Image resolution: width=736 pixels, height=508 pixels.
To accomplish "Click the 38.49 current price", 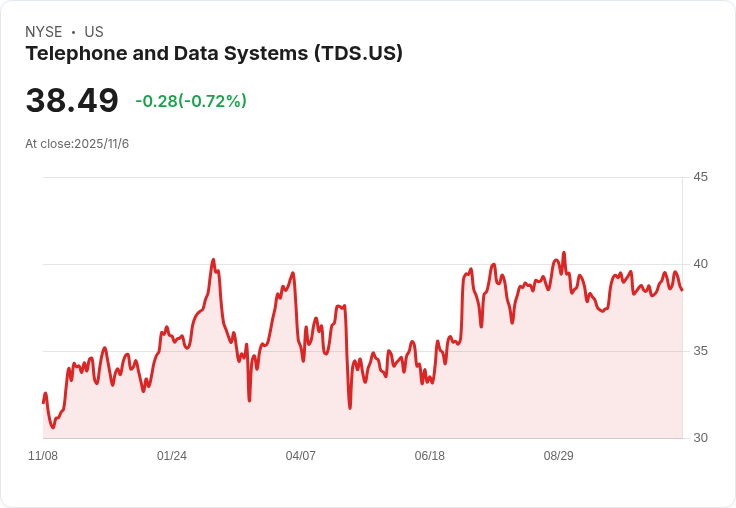I will click(x=72, y=100).
